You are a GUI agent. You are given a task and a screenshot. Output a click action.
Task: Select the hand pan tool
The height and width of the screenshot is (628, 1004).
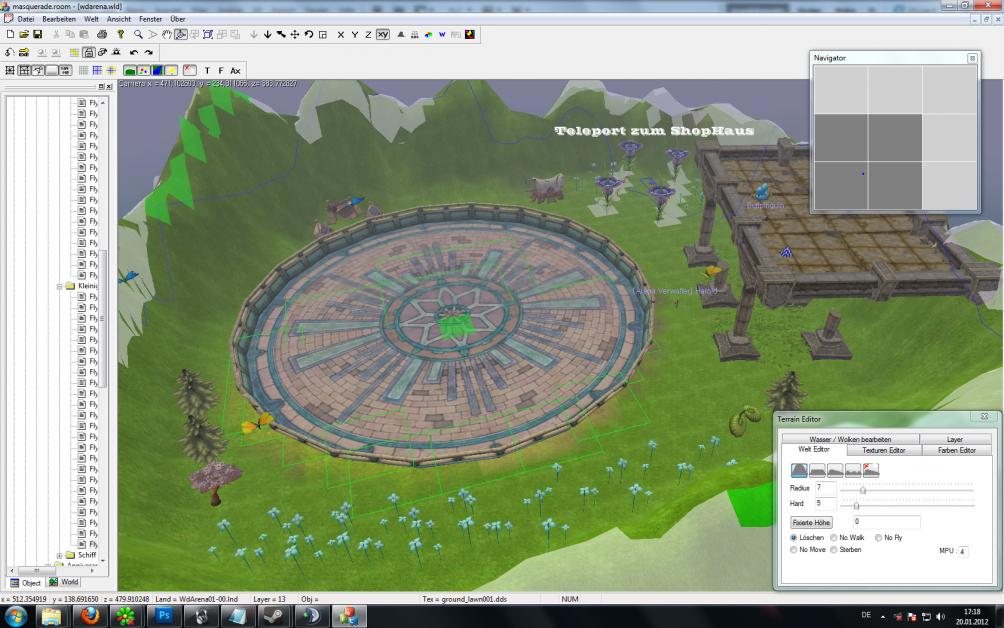[x=167, y=34]
